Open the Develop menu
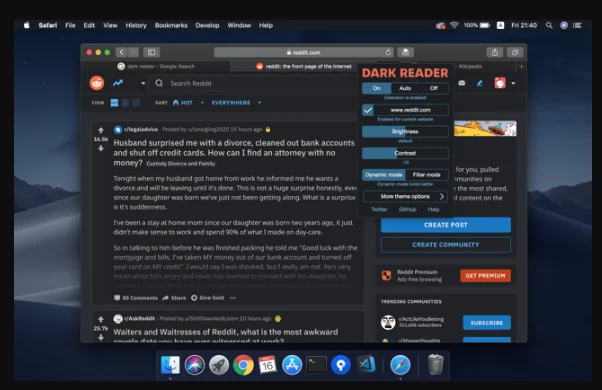Image resolution: width=602 pixels, height=390 pixels. (207, 25)
